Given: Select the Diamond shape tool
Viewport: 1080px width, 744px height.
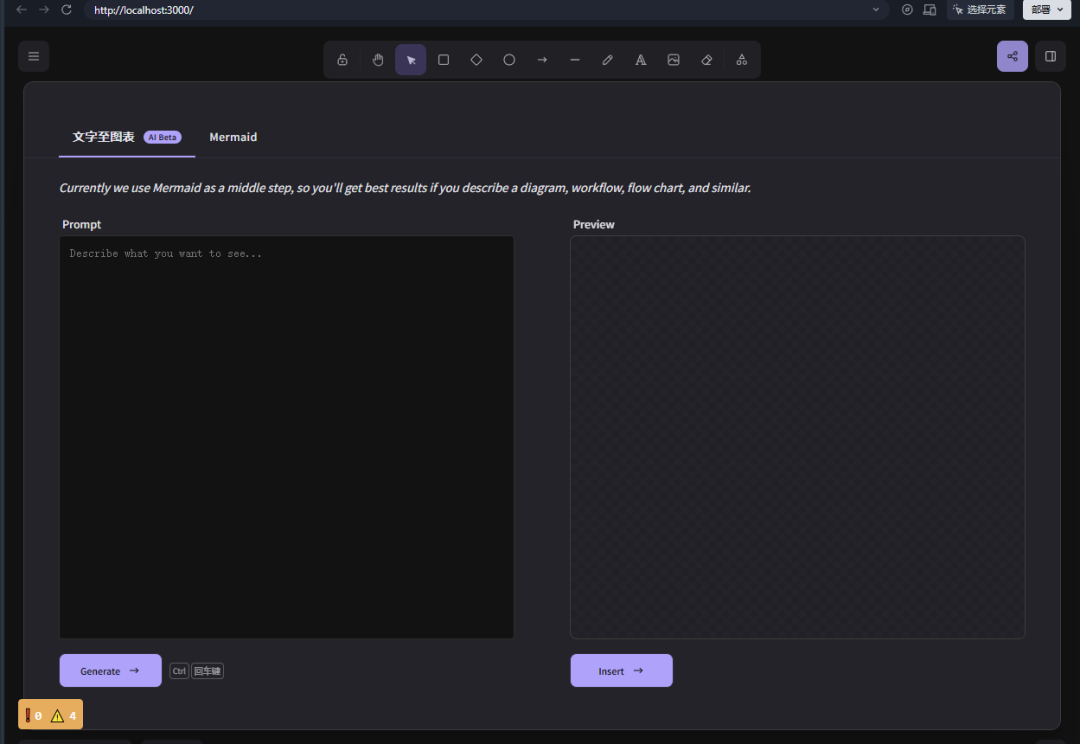Looking at the screenshot, I should [x=476, y=60].
